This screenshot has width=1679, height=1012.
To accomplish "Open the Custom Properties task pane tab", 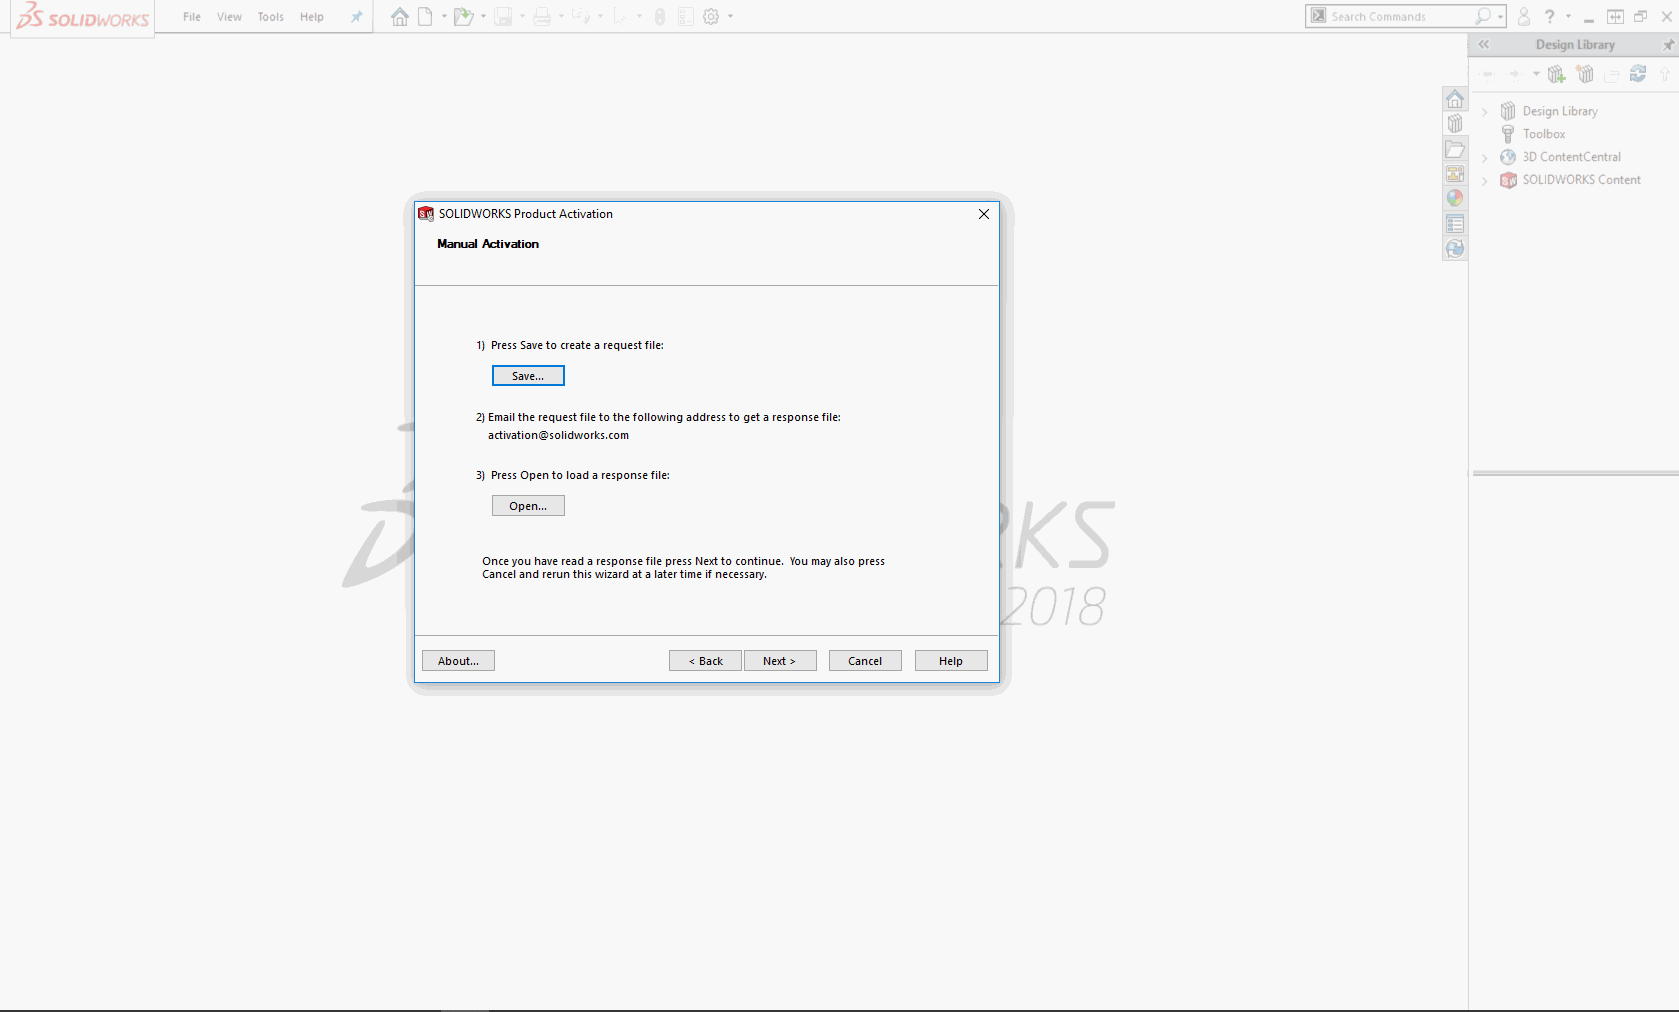I will (x=1455, y=224).
